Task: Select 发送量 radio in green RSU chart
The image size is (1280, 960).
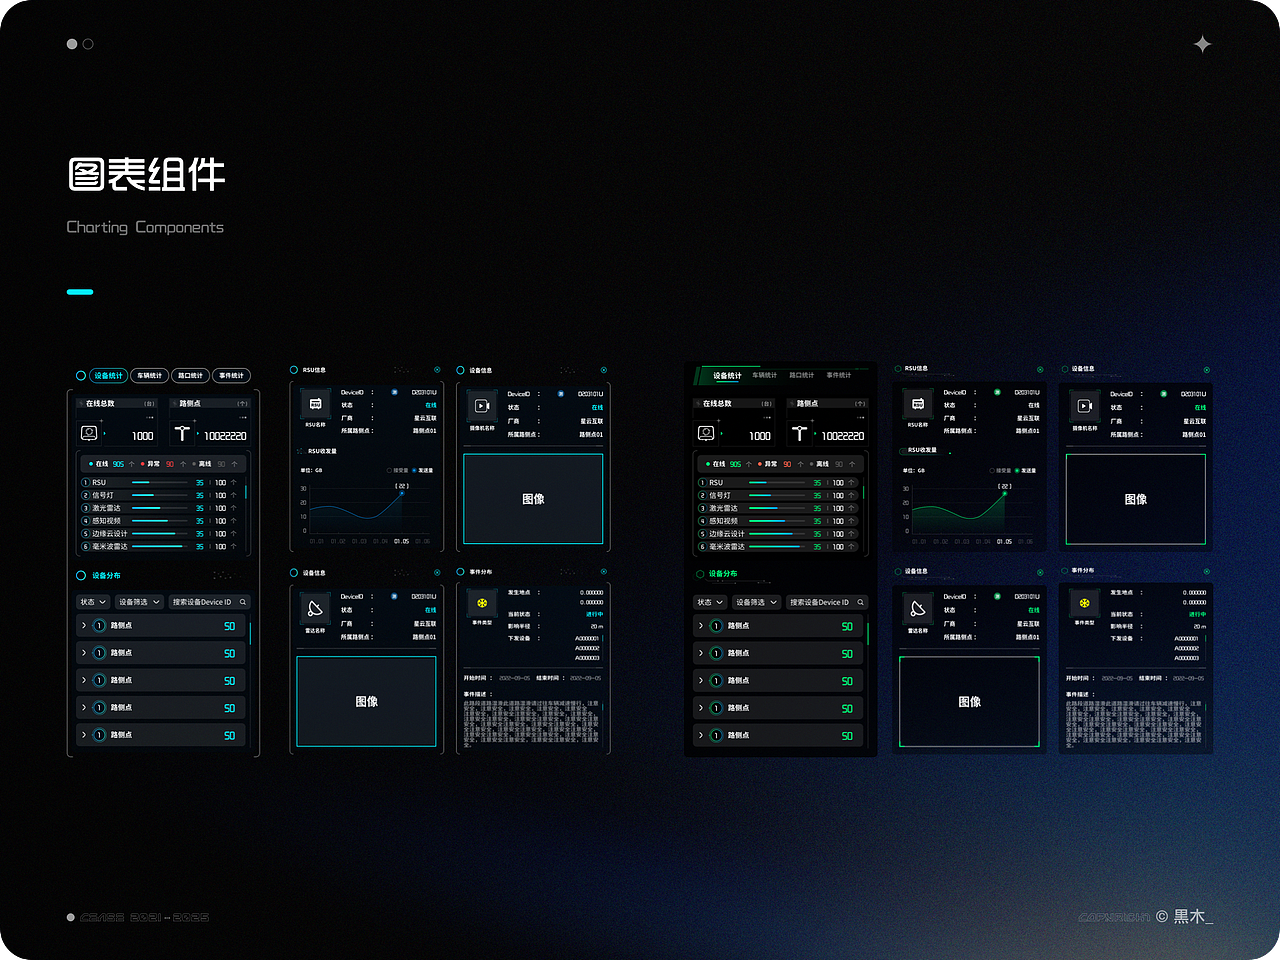Action: click(1017, 470)
